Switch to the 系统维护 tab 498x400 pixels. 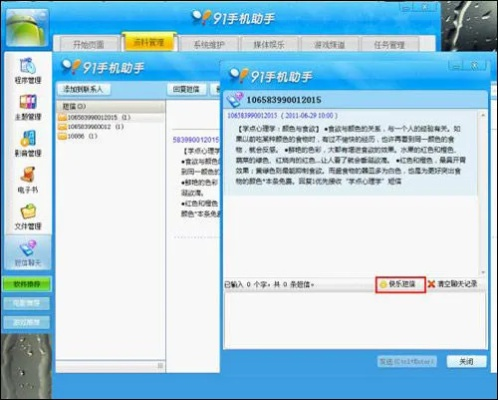[x=209, y=44]
